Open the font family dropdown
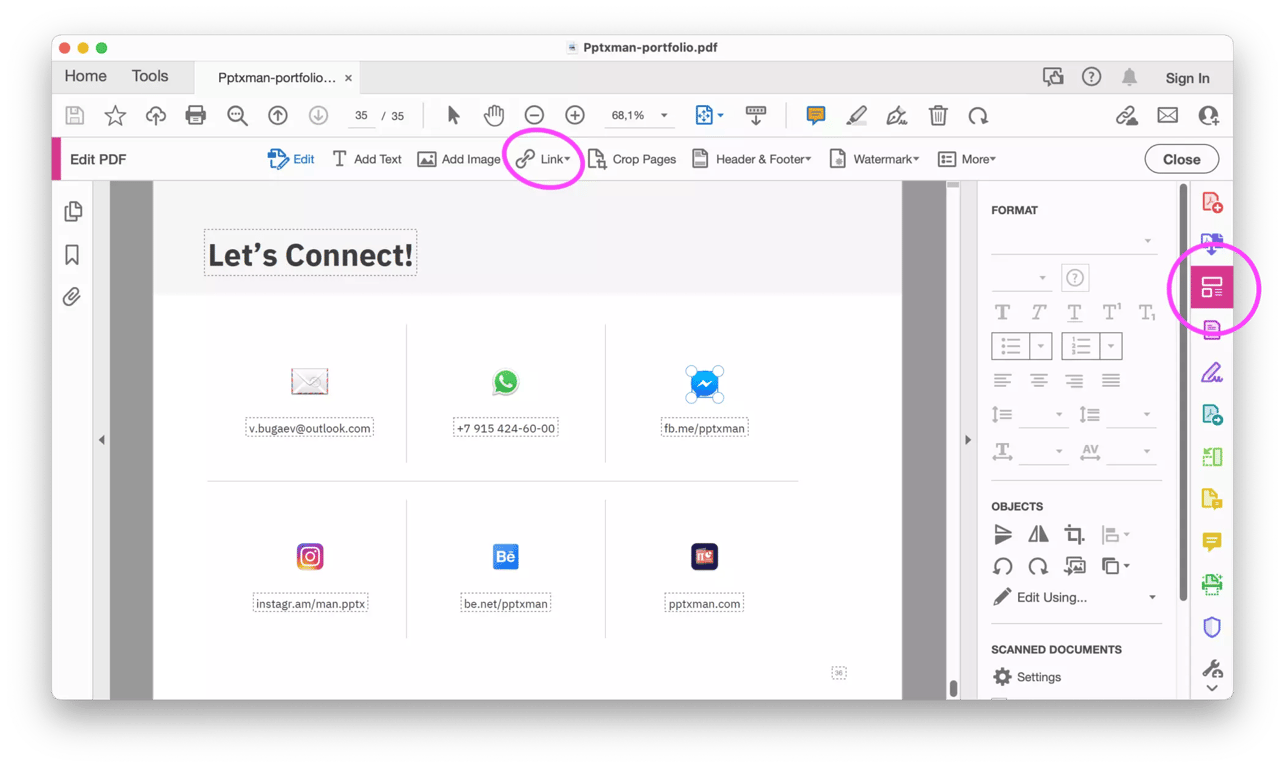 (1074, 241)
